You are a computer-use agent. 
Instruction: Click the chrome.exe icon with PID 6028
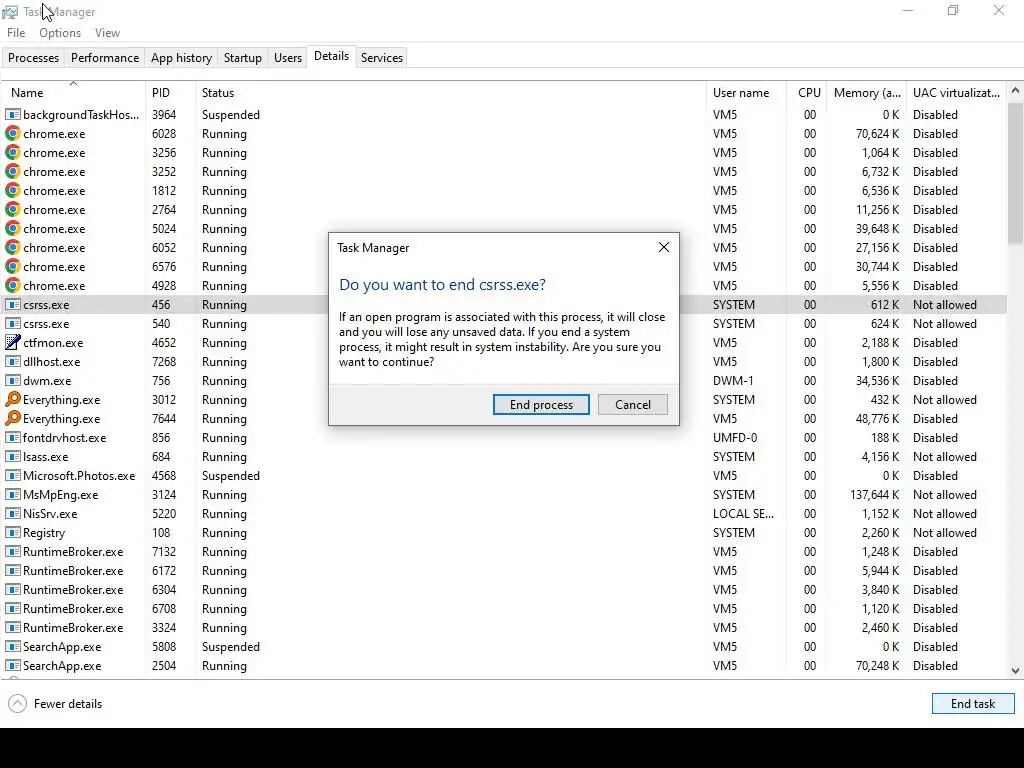tap(12, 134)
